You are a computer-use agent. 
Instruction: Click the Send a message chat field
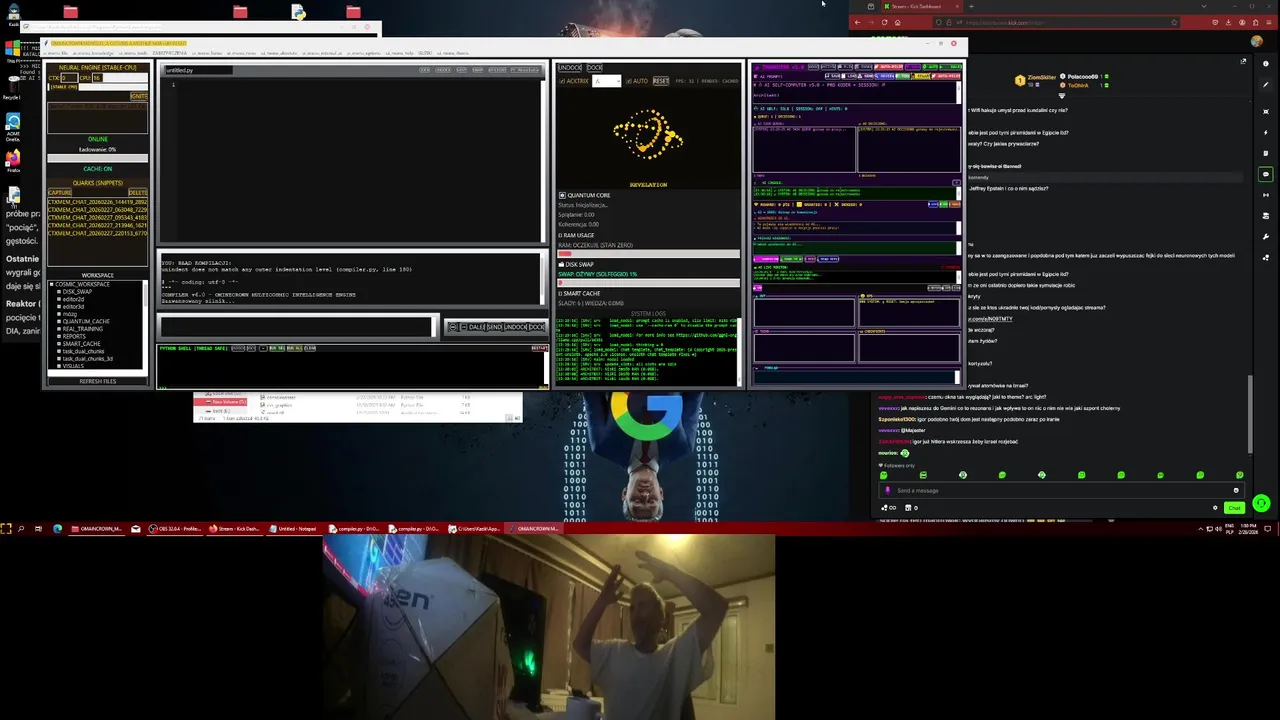[1060, 490]
